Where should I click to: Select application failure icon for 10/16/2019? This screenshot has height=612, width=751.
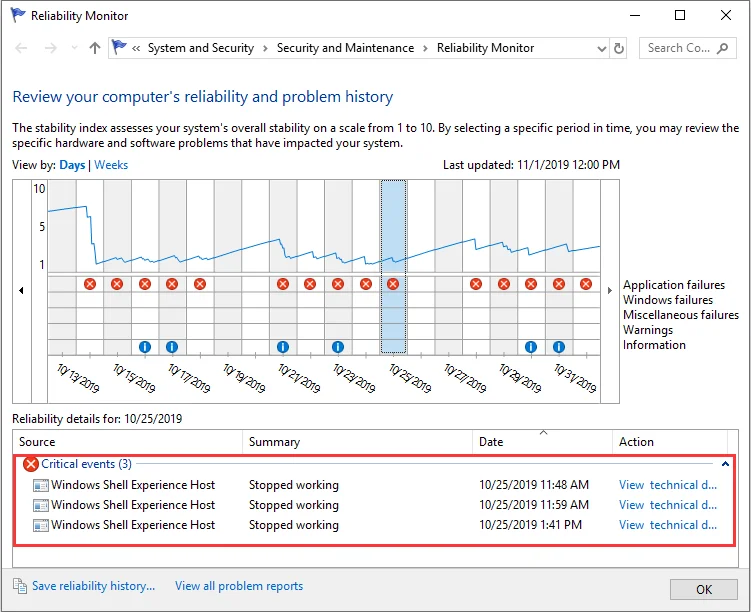point(145,284)
